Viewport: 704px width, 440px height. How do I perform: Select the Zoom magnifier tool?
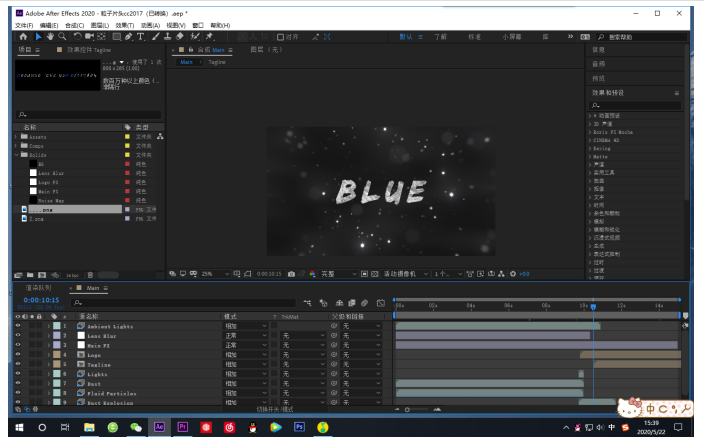pos(62,37)
